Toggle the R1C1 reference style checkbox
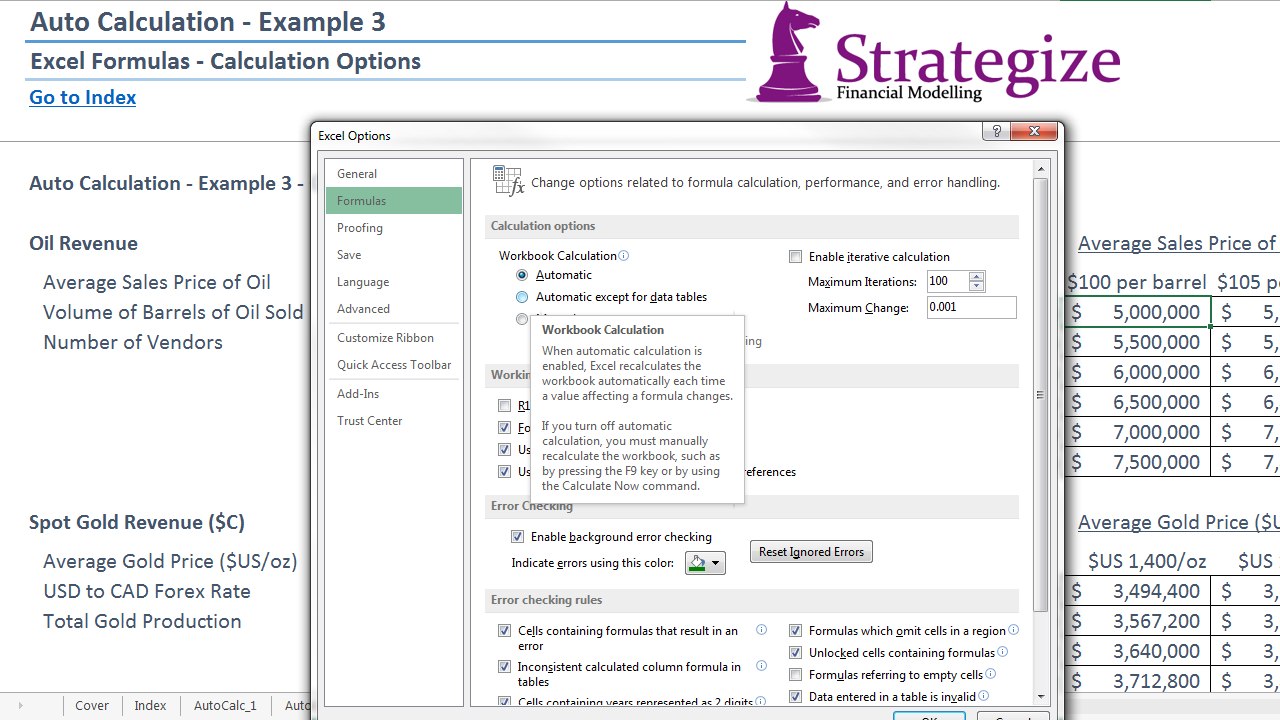This screenshot has height=720, width=1280. tap(504, 406)
